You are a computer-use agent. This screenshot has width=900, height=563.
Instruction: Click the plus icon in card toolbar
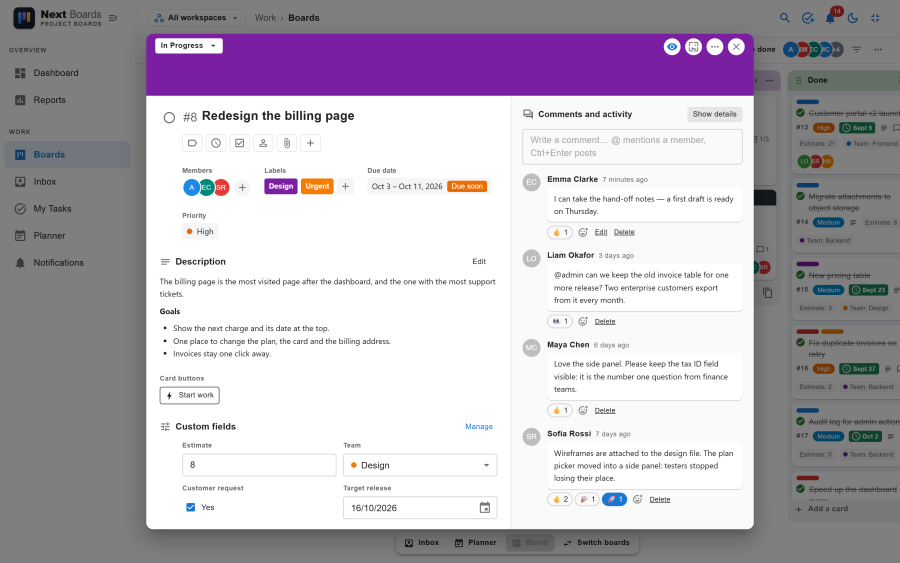coord(311,143)
